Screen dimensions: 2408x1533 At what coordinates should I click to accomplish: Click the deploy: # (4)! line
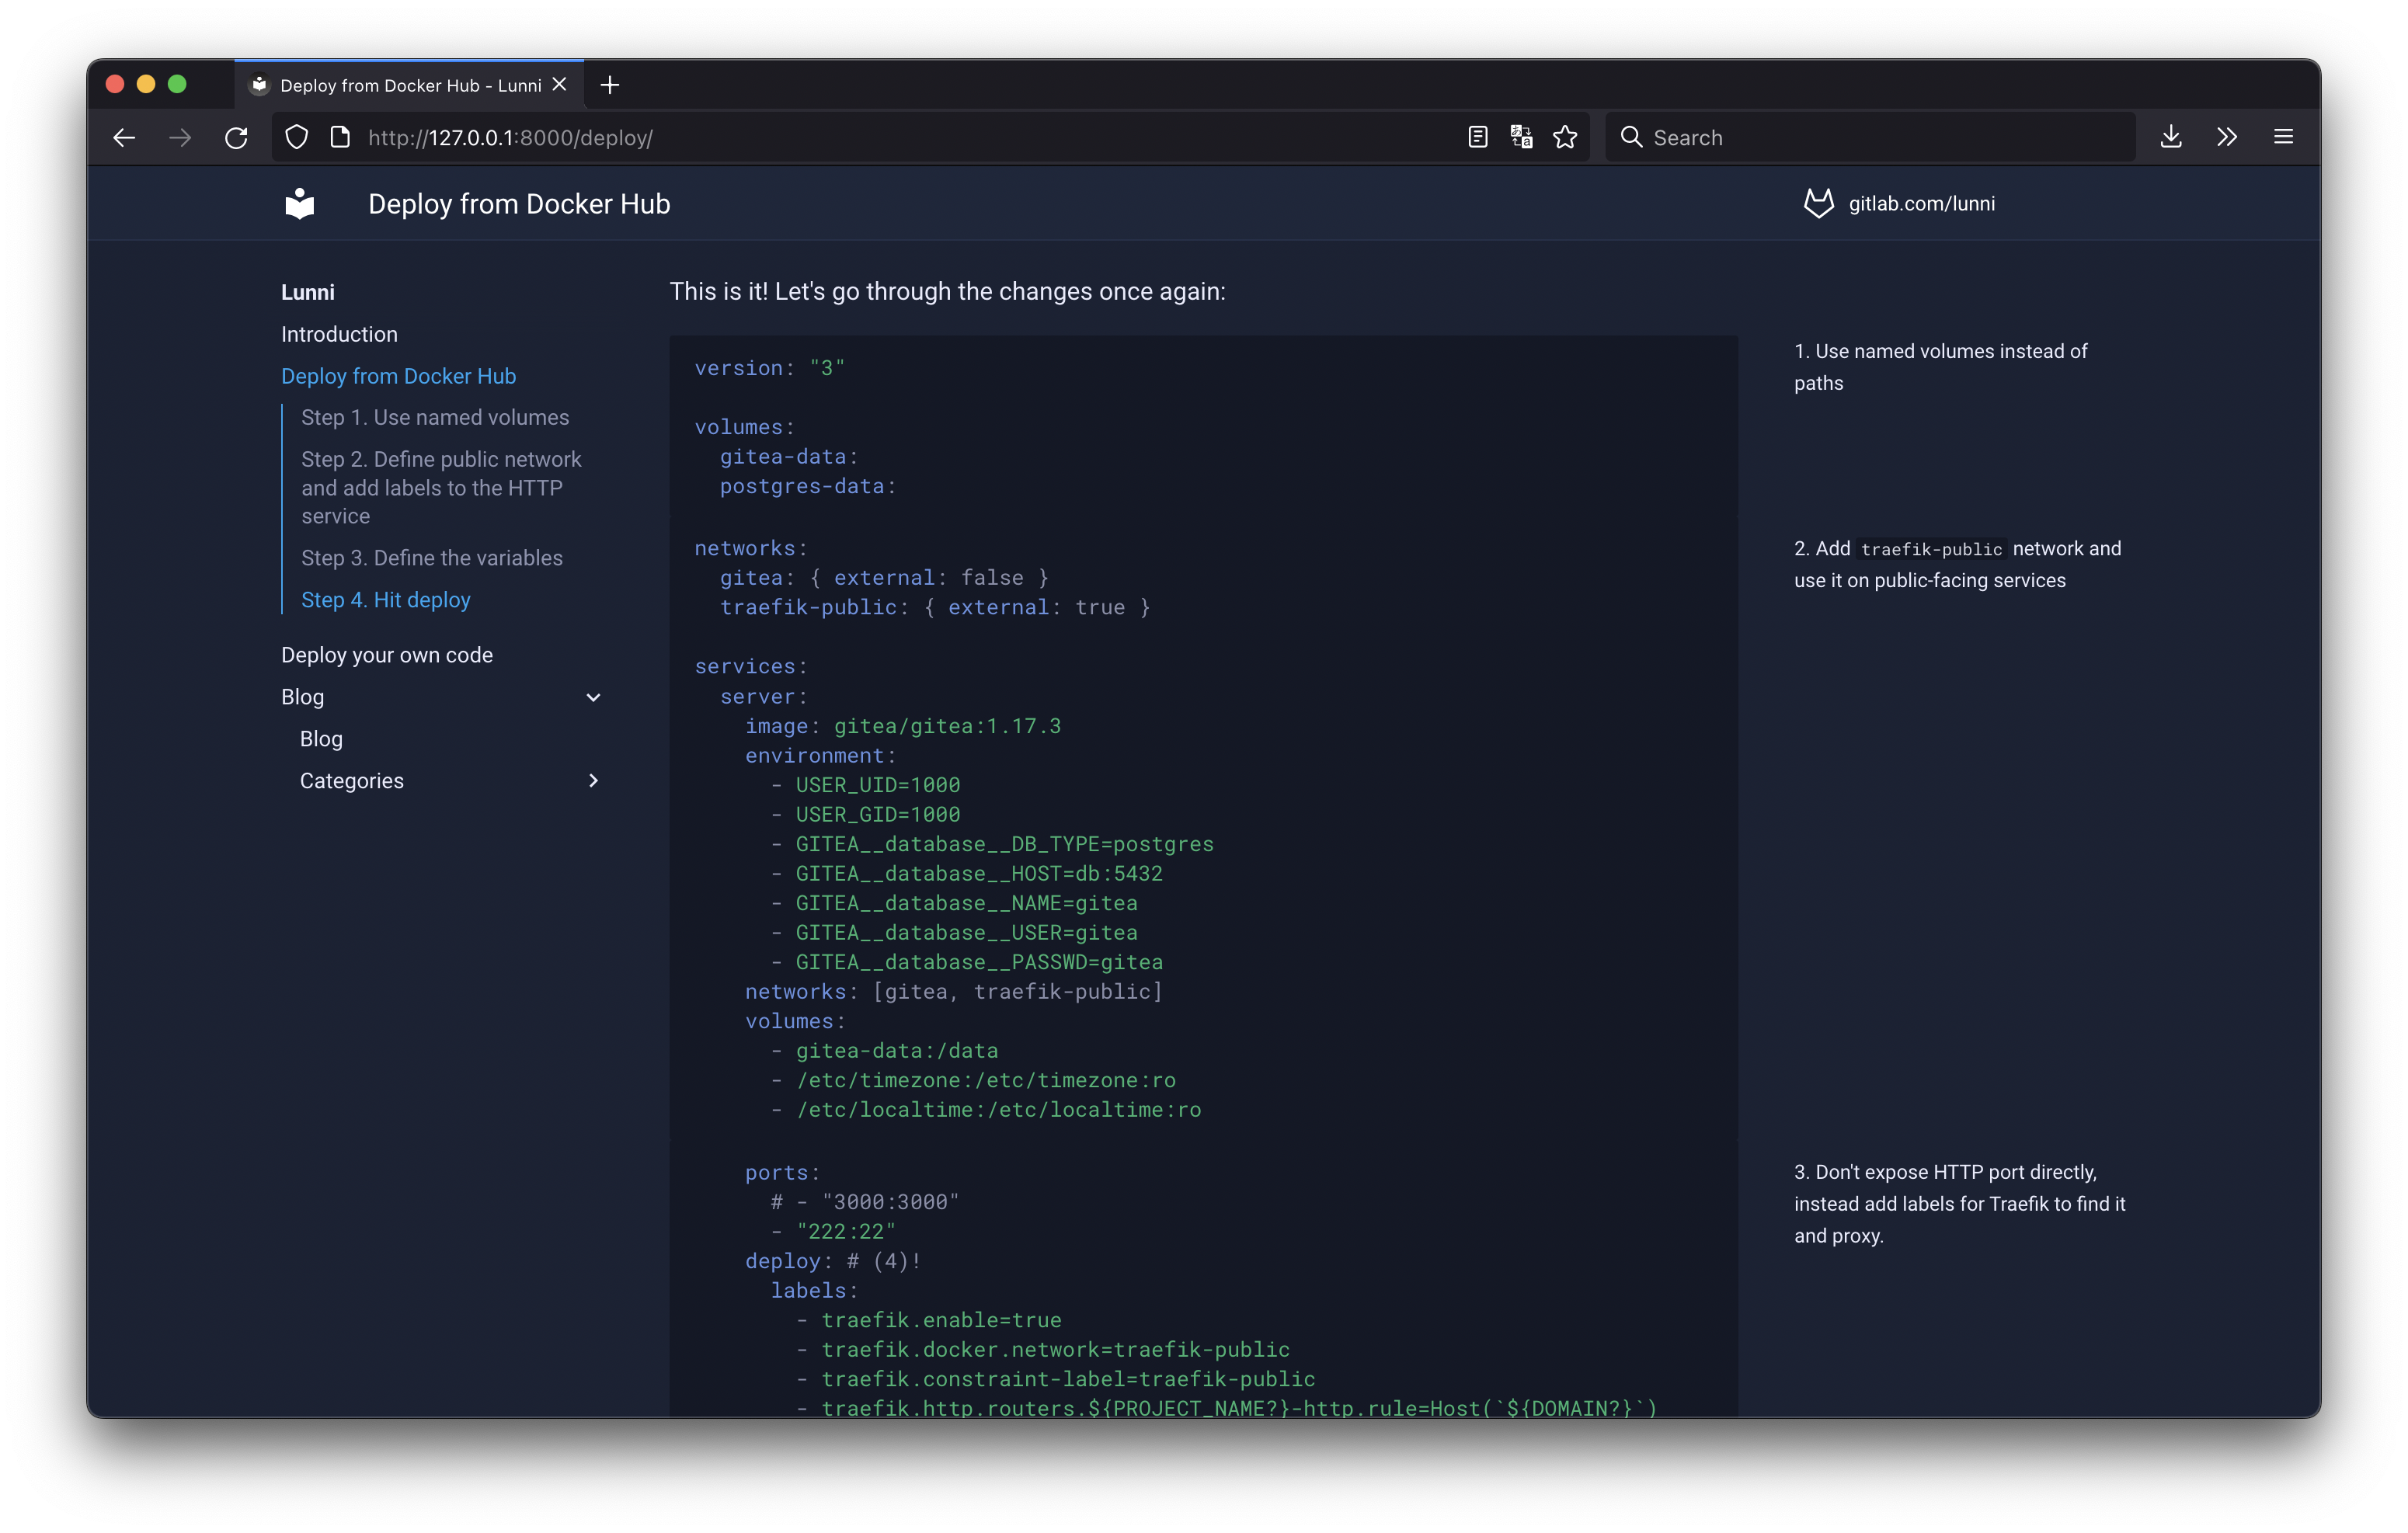pos(833,1261)
